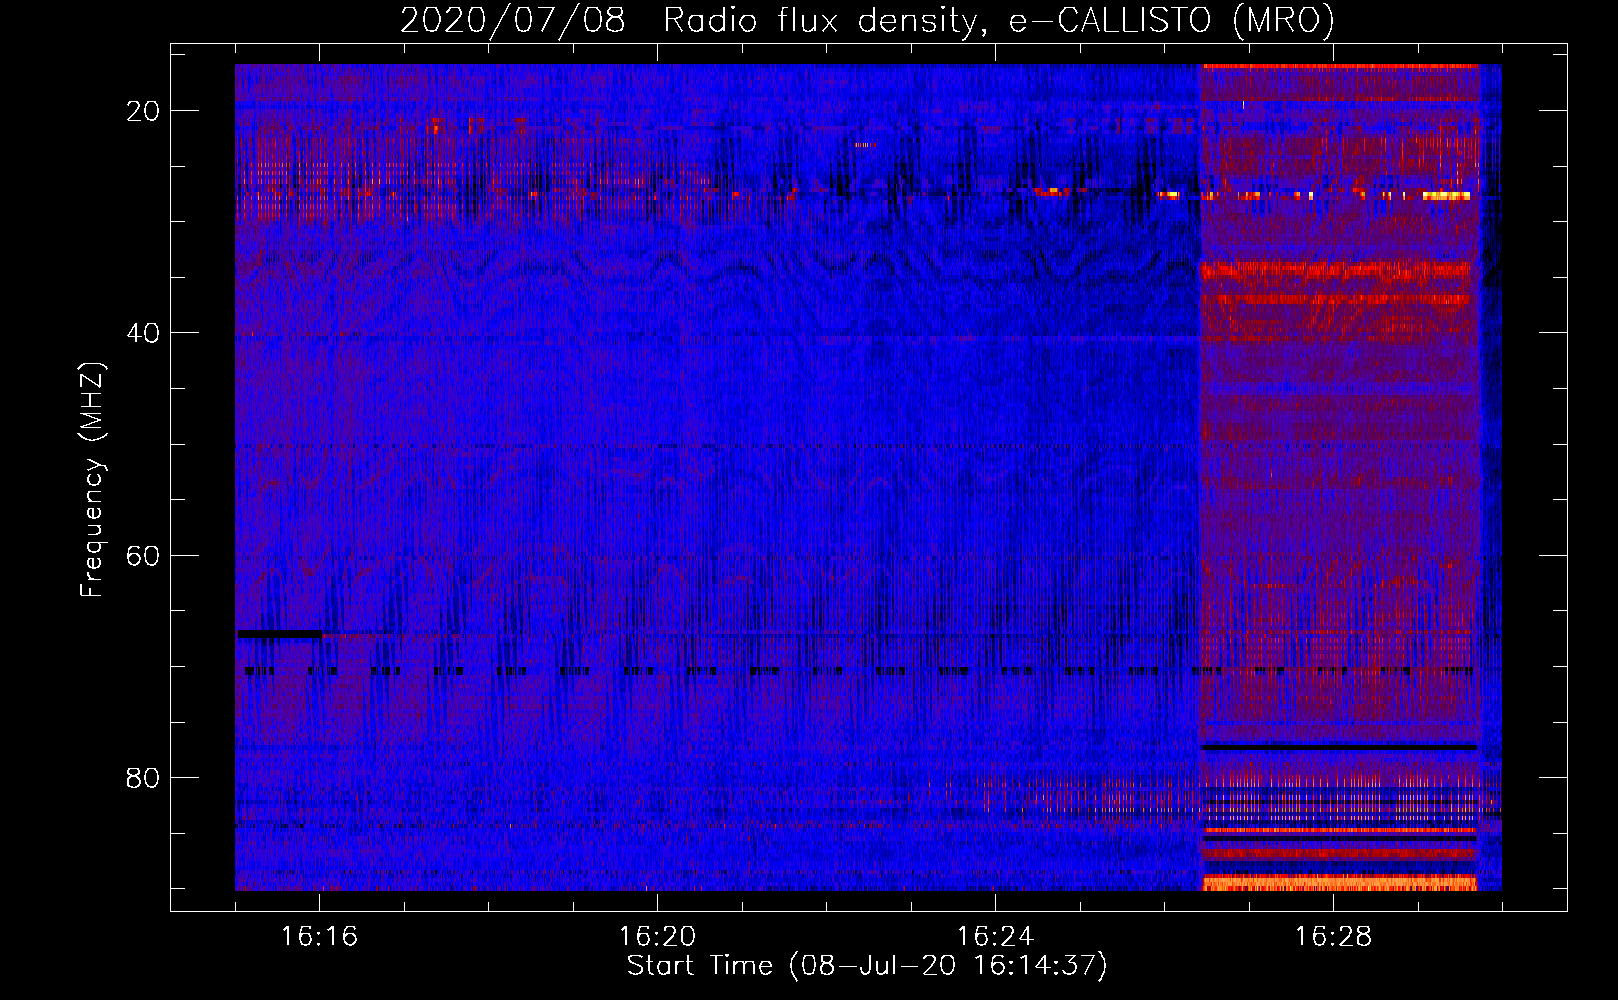The height and width of the screenshot is (1000, 1618).
Task: Click the 16:24 time tick label
Action: (995, 936)
